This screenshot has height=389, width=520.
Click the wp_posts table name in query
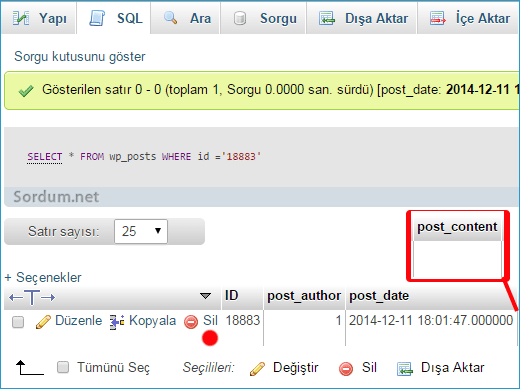133,157
